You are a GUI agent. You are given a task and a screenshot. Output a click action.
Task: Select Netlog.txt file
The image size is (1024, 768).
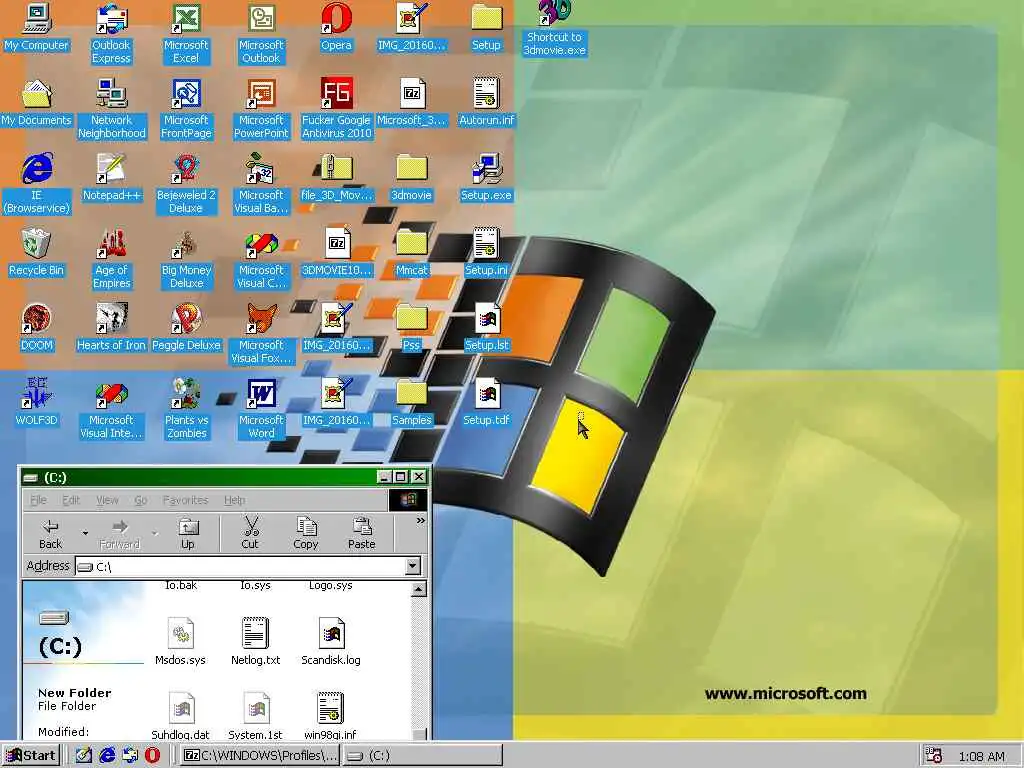[255, 641]
